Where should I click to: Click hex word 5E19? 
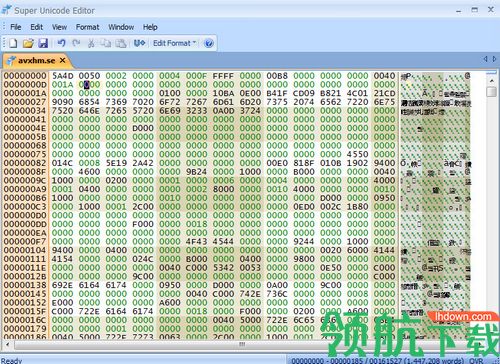pos(116,163)
